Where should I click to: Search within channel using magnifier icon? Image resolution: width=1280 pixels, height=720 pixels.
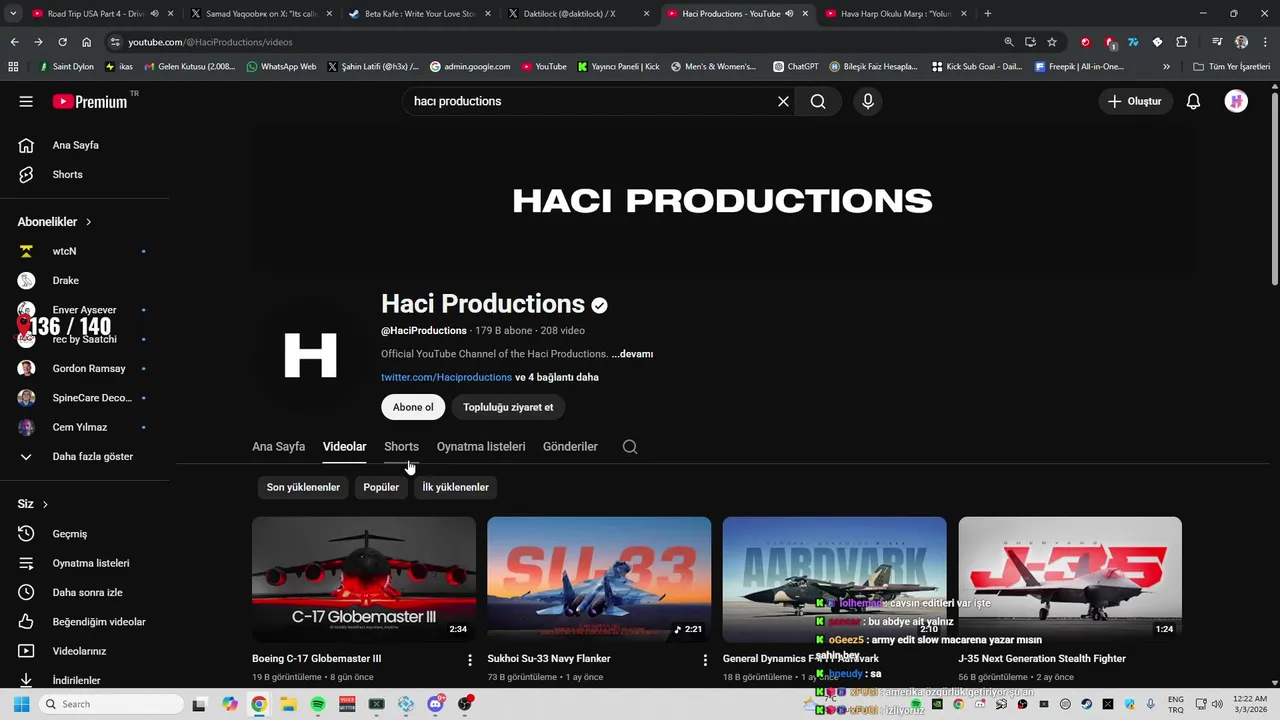coord(630,447)
